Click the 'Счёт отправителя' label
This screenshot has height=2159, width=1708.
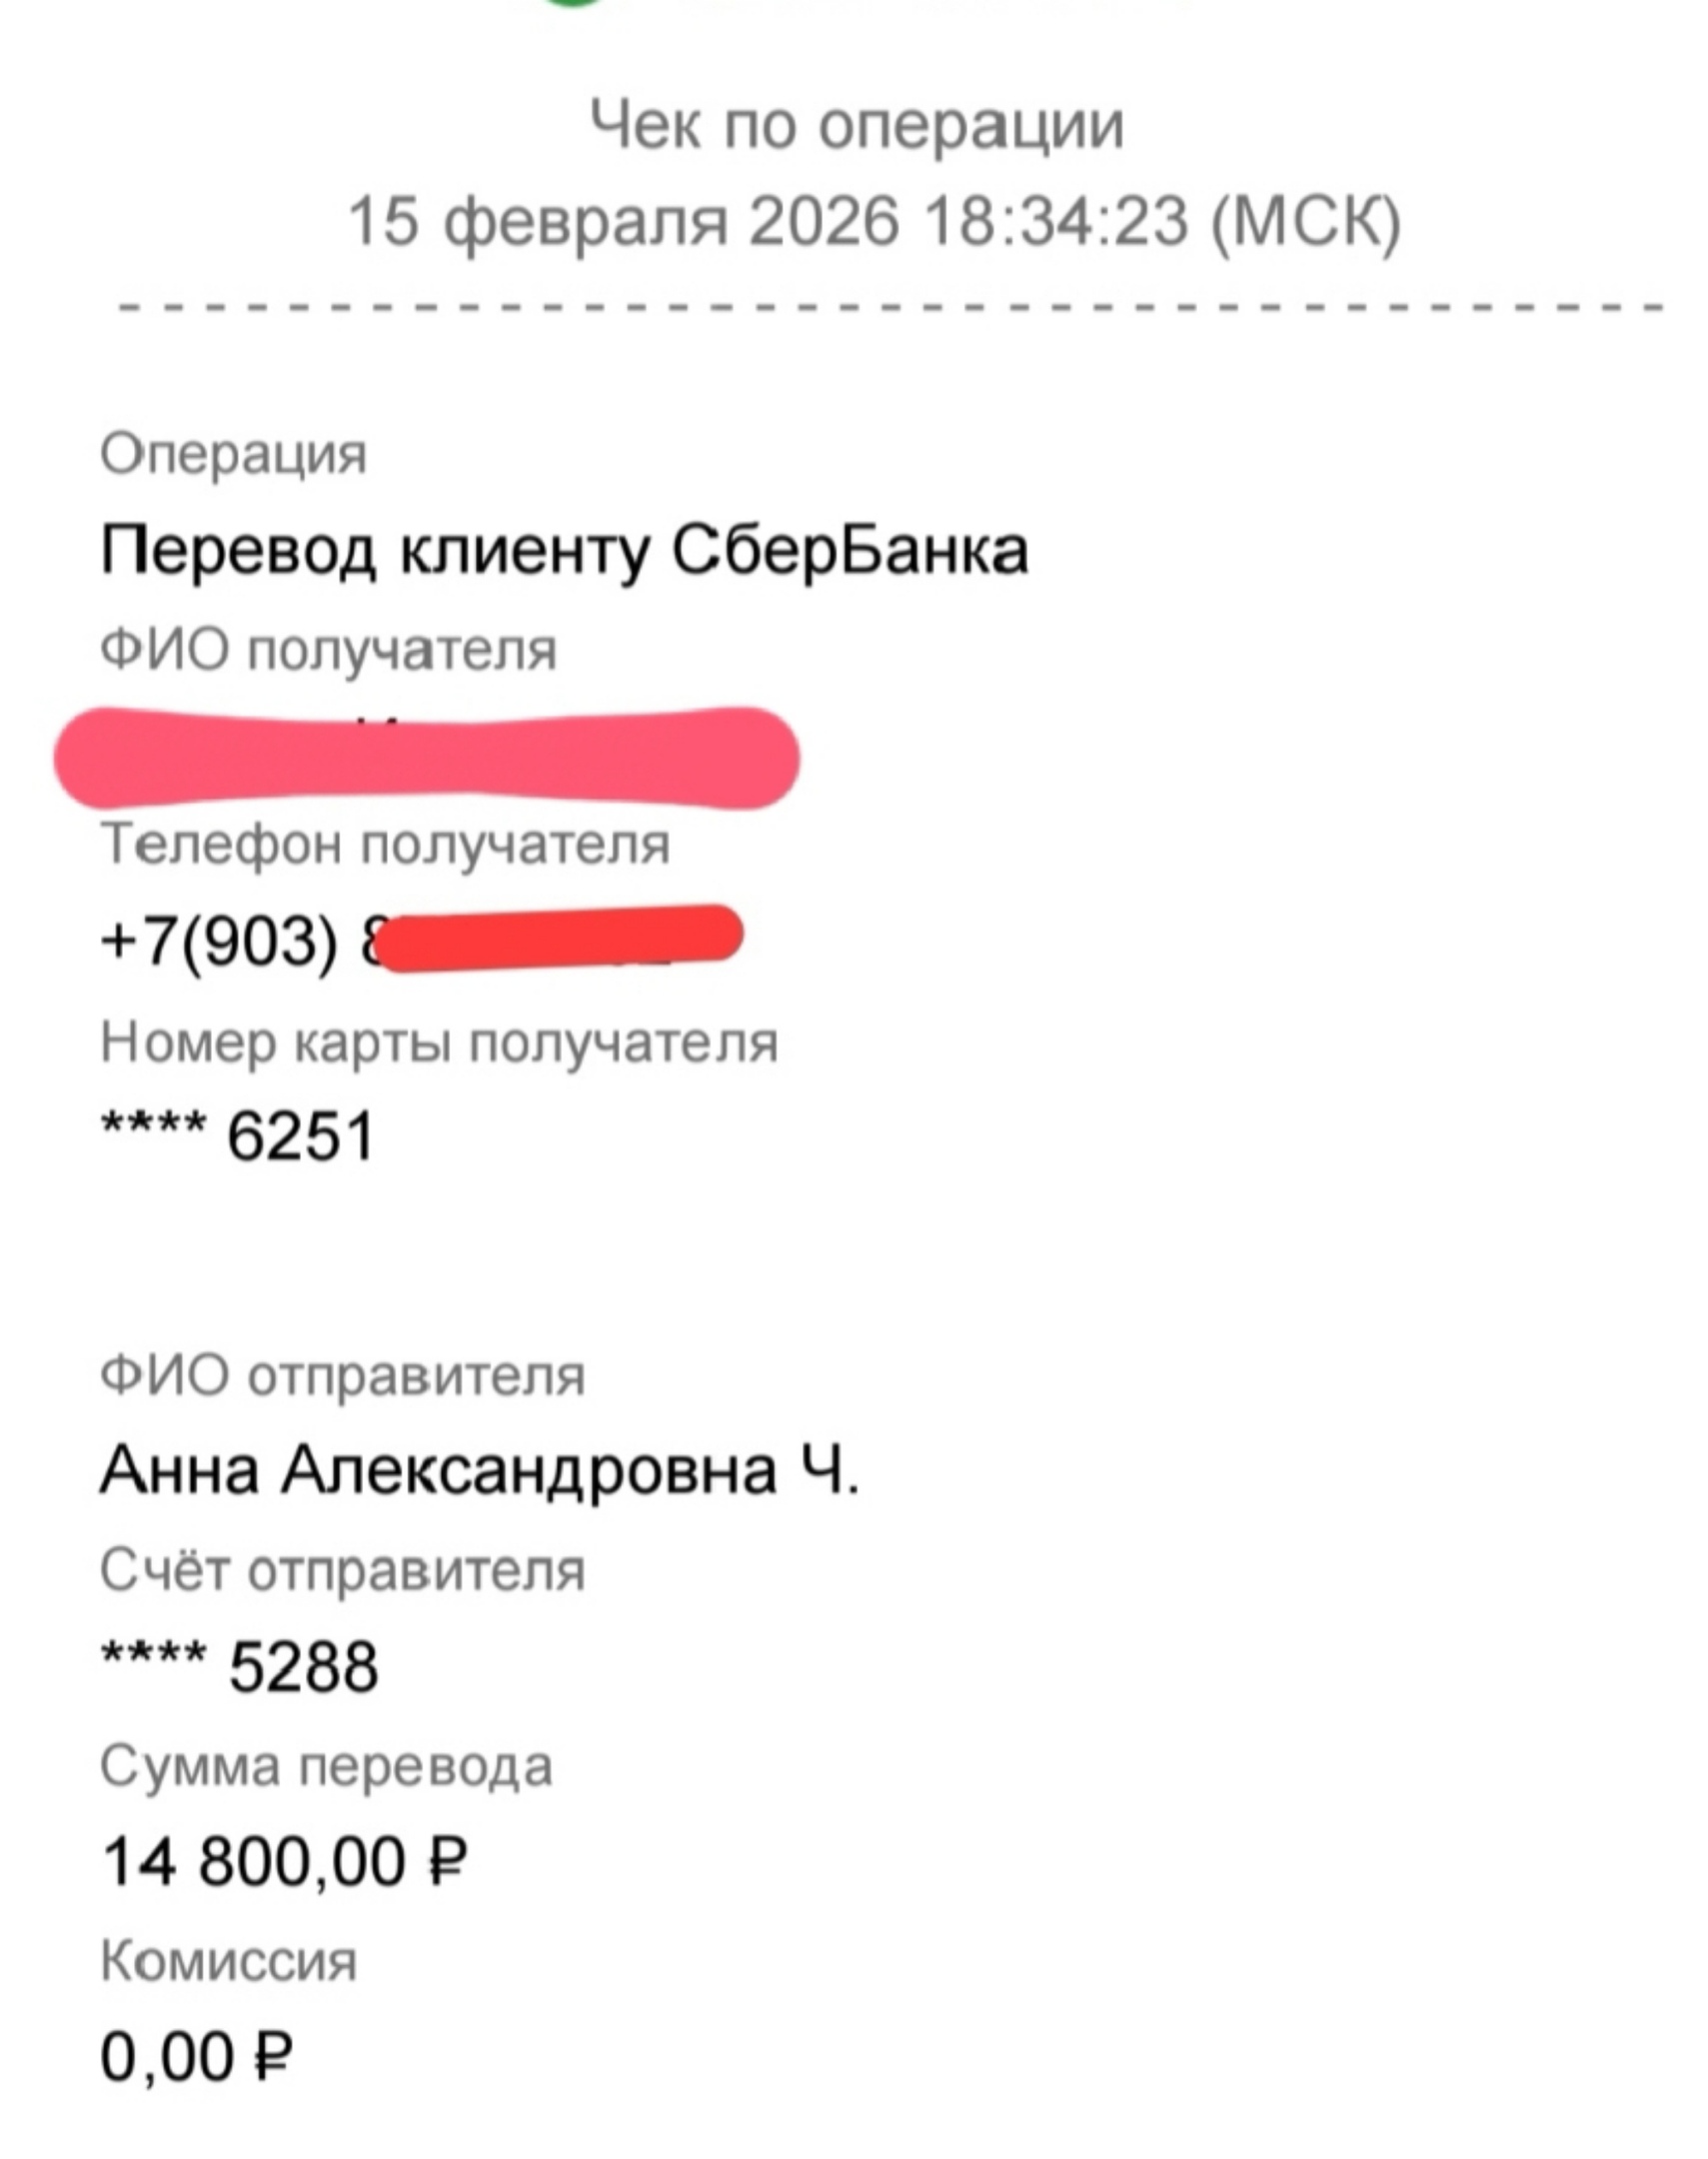(x=342, y=1571)
